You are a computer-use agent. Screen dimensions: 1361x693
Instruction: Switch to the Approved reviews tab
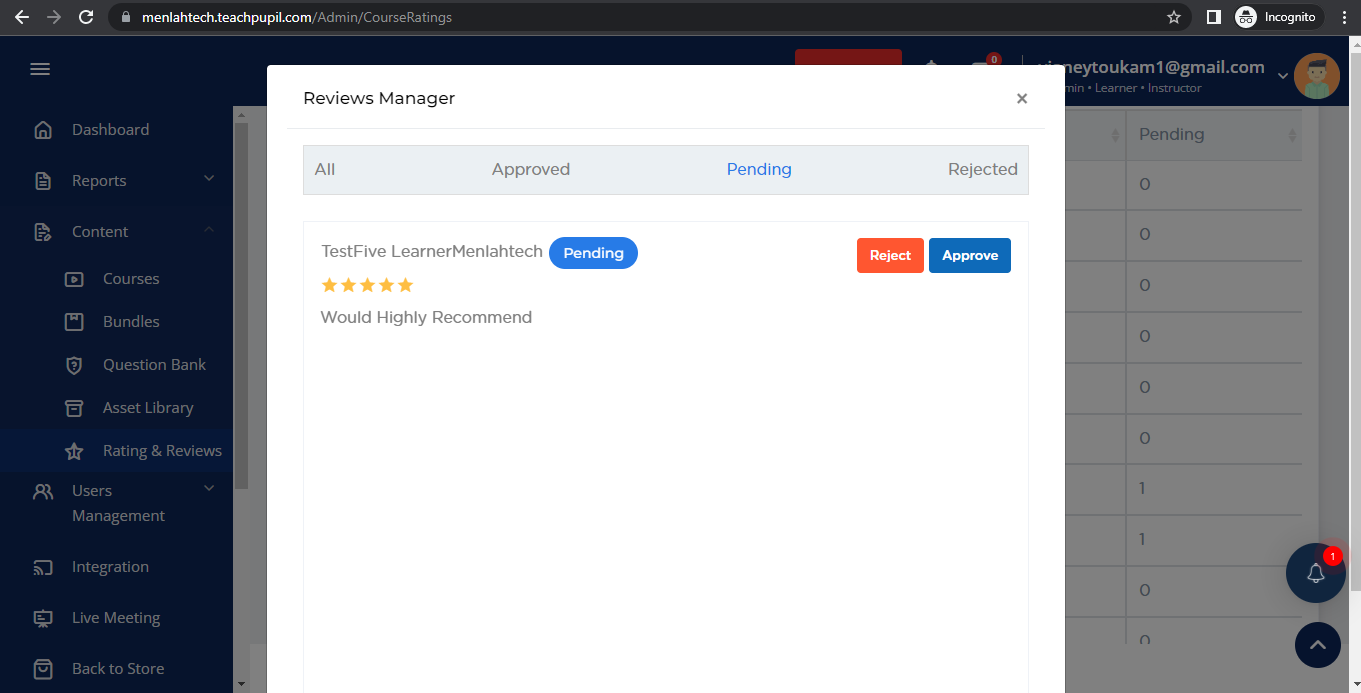click(x=530, y=170)
